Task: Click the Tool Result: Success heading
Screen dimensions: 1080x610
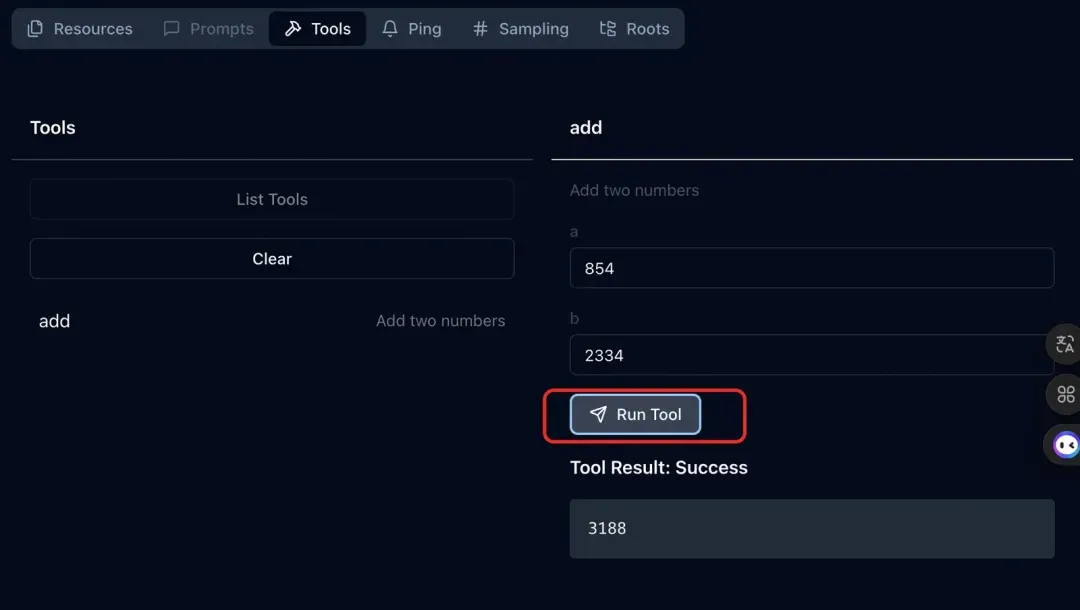Action: (x=658, y=468)
